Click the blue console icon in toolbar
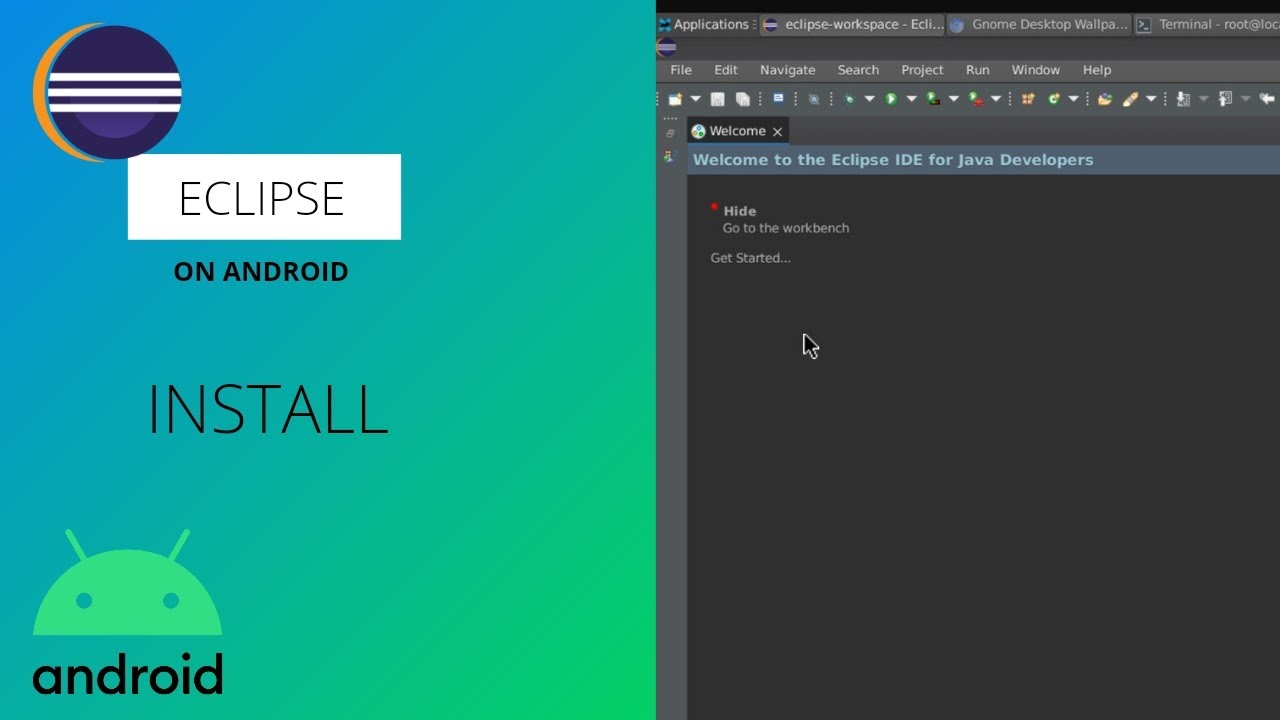 [778, 98]
